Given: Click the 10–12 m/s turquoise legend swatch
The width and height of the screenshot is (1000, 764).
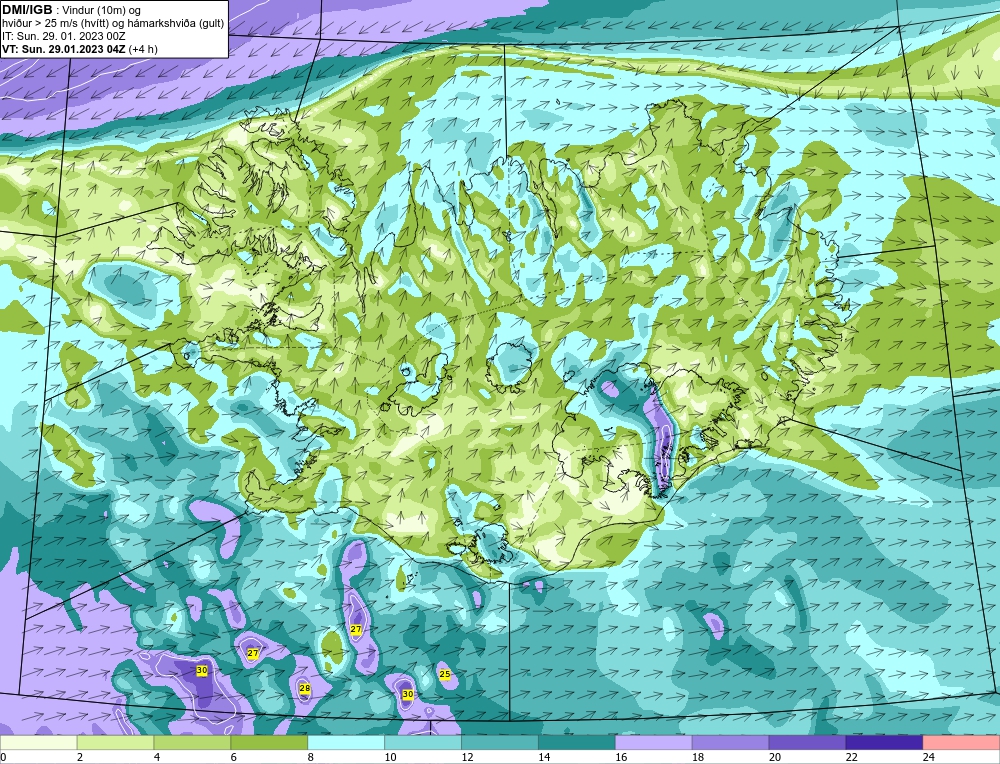Looking at the screenshot, I should [x=423, y=743].
